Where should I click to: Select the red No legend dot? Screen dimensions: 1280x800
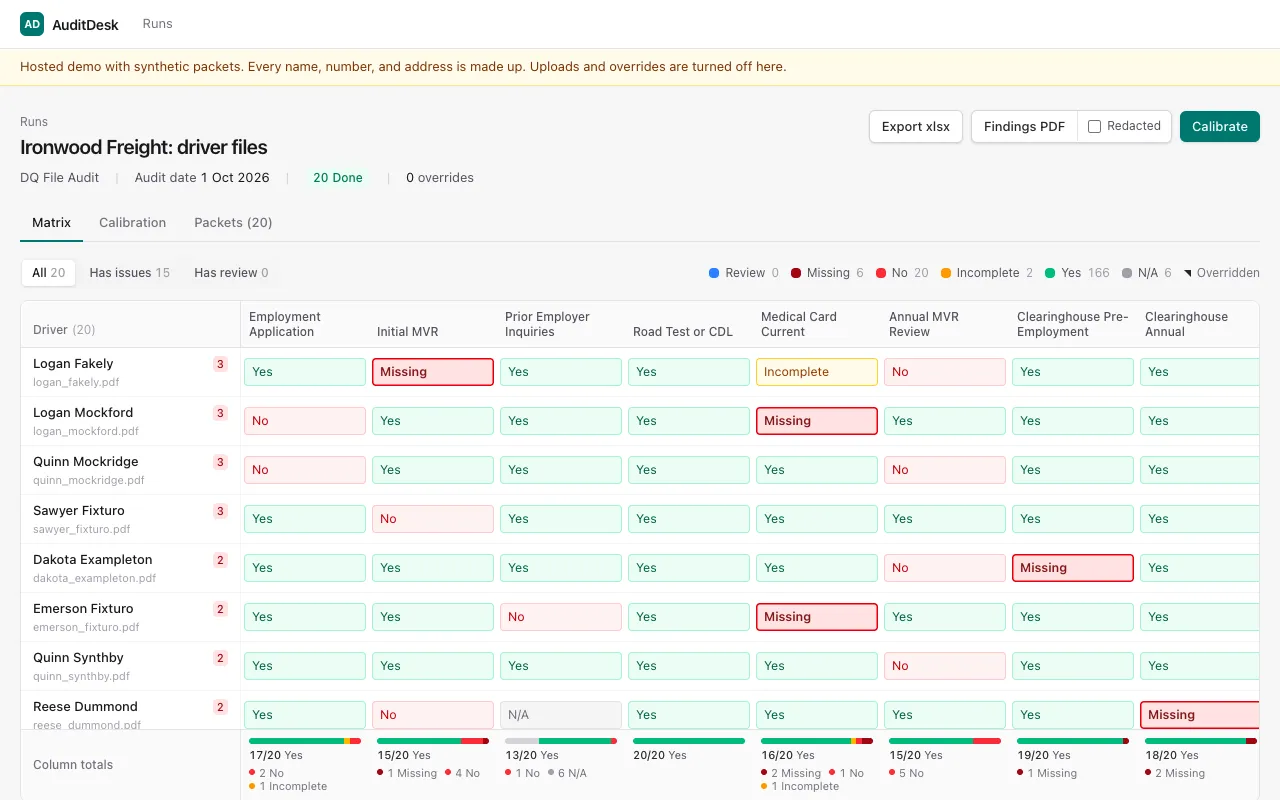coord(881,273)
